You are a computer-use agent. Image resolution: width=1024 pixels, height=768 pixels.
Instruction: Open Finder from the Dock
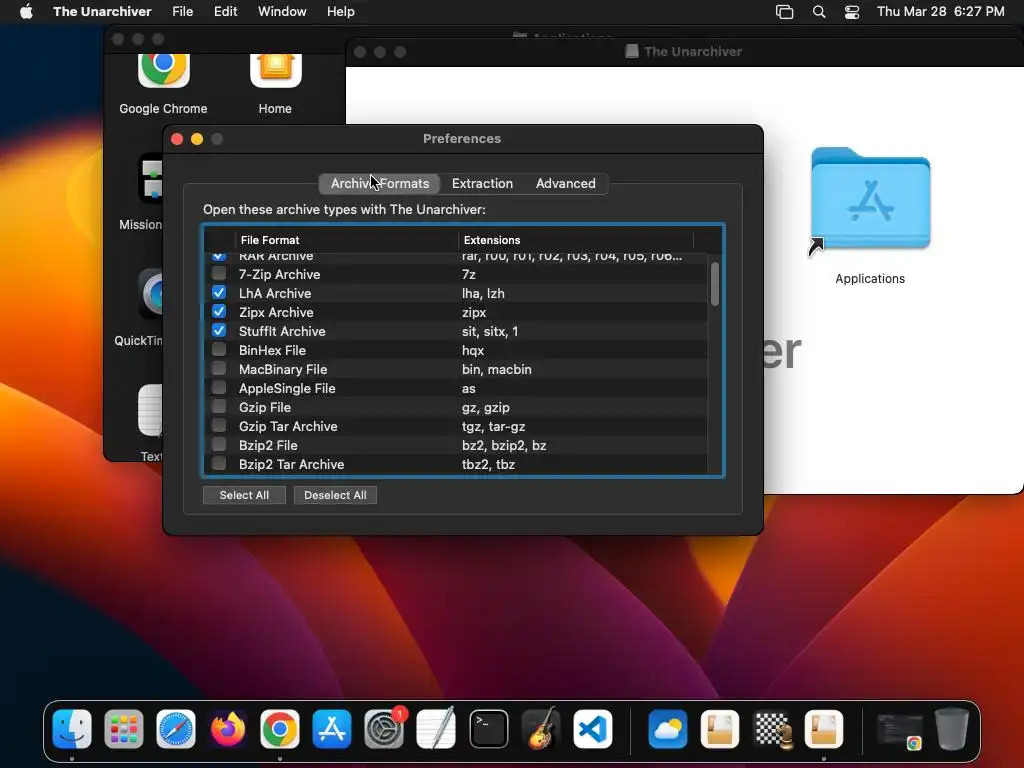click(72, 728)
